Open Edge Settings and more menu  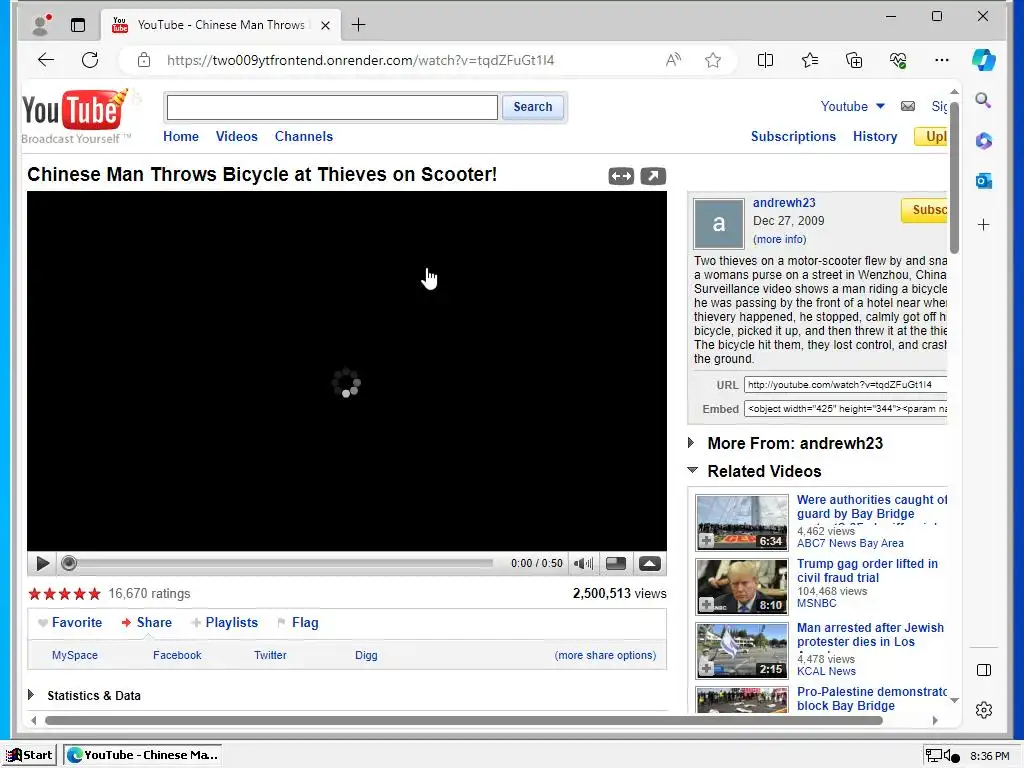click(942, 60)
